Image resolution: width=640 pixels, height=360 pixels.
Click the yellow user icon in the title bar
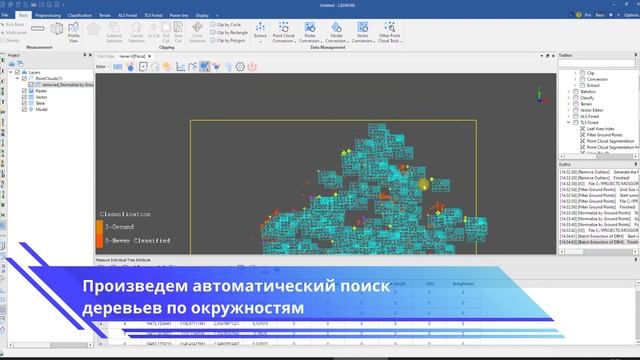point(578,15)
